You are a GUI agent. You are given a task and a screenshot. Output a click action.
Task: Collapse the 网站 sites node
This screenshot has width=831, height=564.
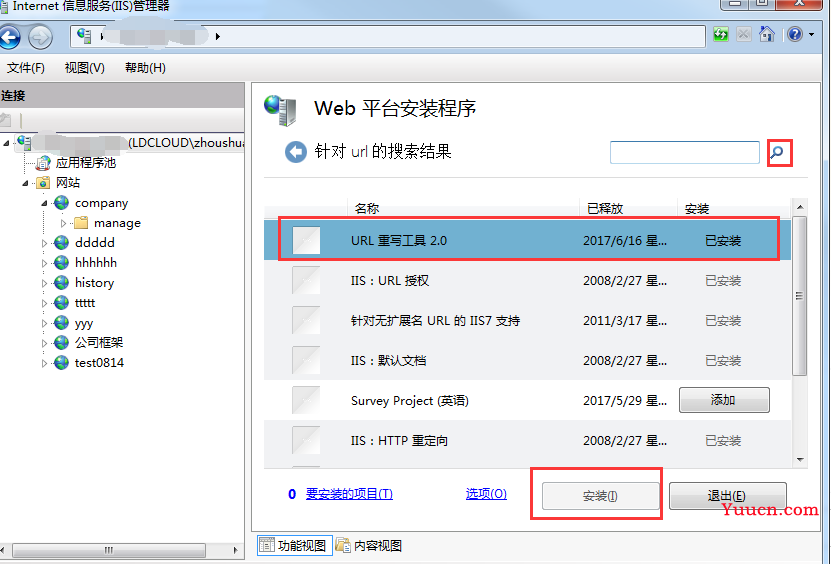pos(25,183)
